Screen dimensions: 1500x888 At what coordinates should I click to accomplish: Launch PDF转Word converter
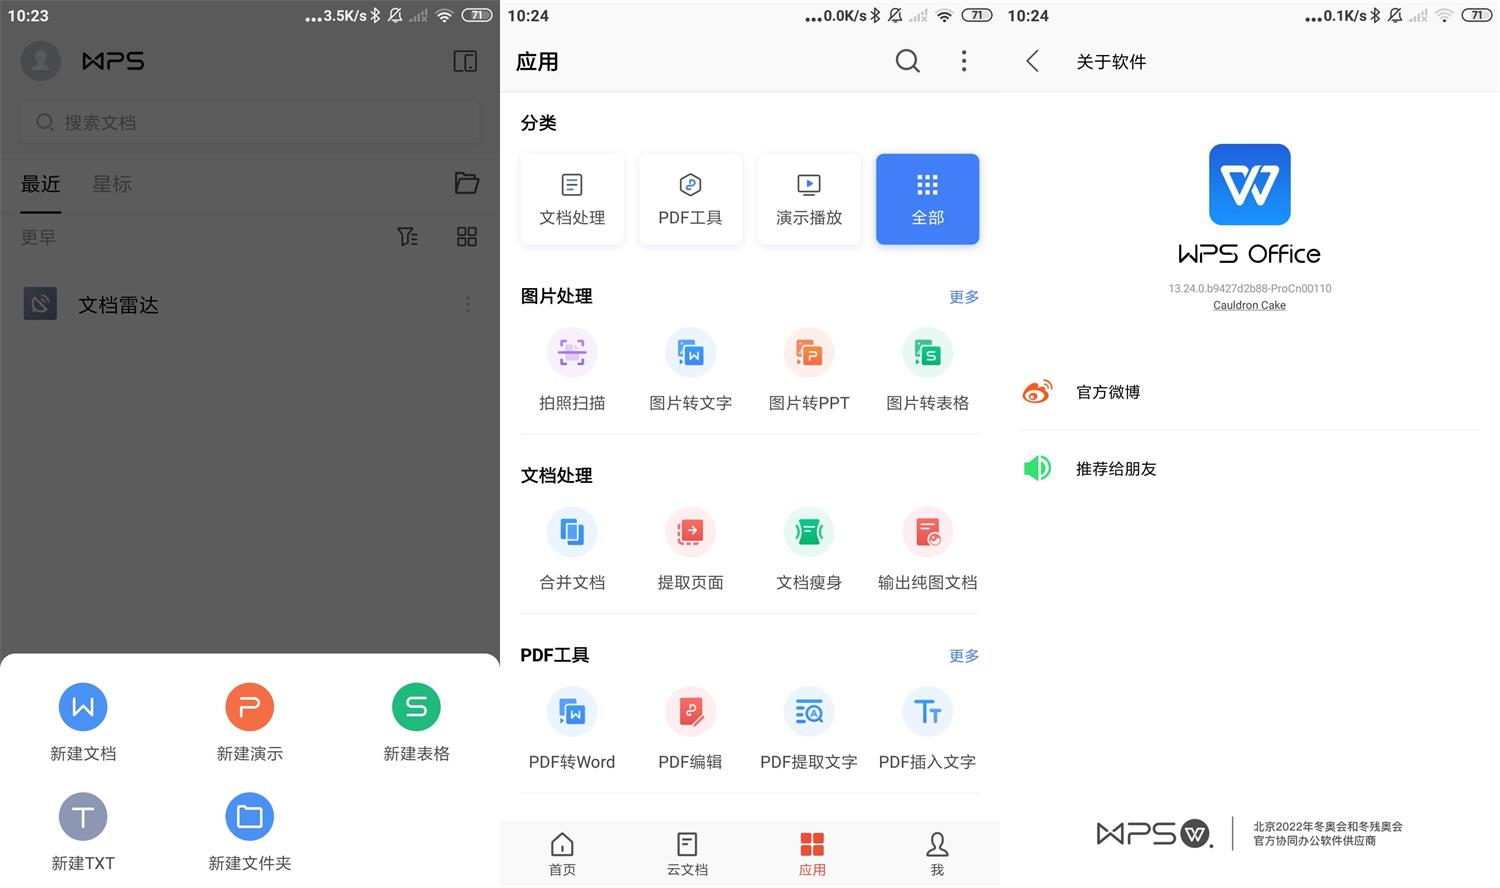coord(571,727)
